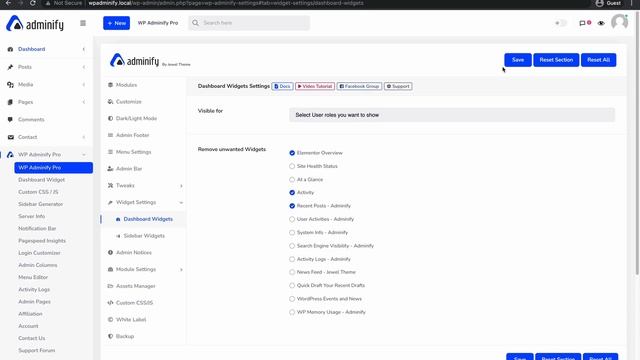Click the top Save button
The width and height of the screenshot is (640, 360).
[x=518, y=60]
